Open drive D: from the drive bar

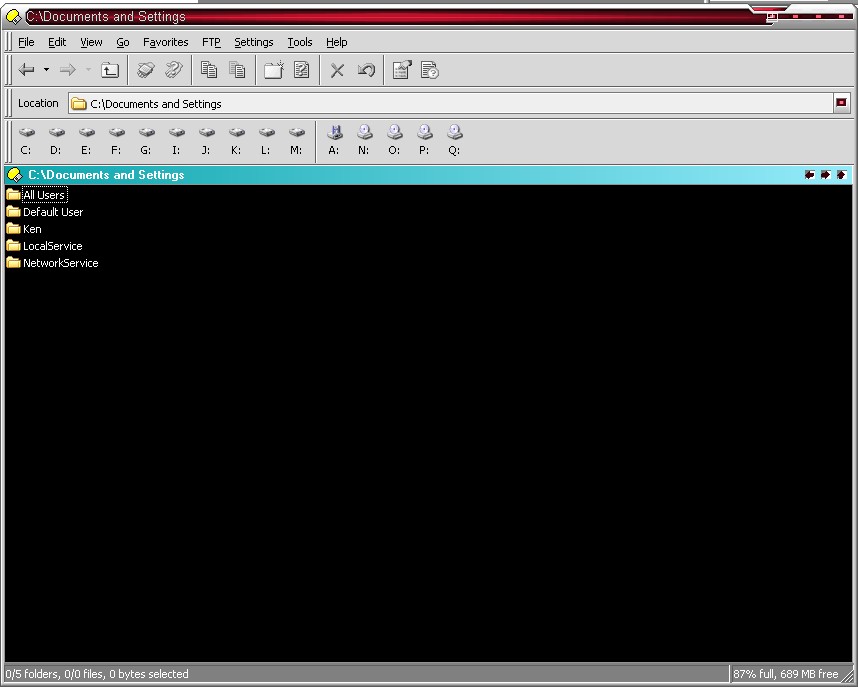pos(56,141)
